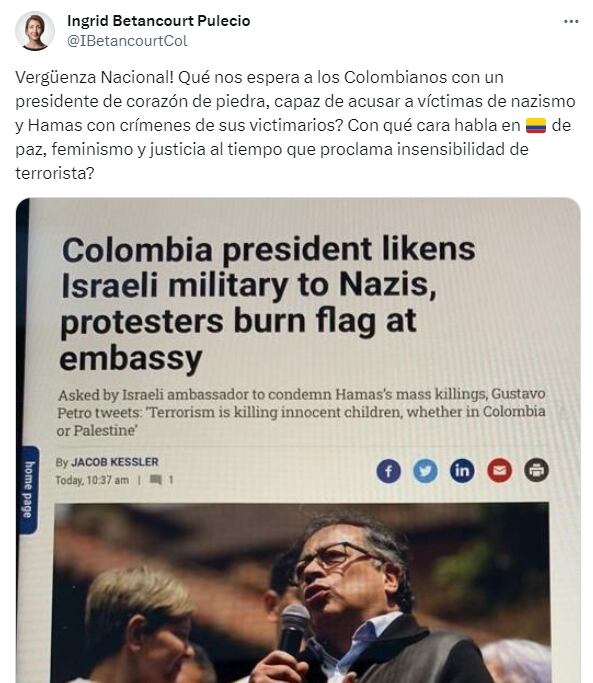
Task: Click the article subheading about Israeli ambassador
Action: (301, 412)
